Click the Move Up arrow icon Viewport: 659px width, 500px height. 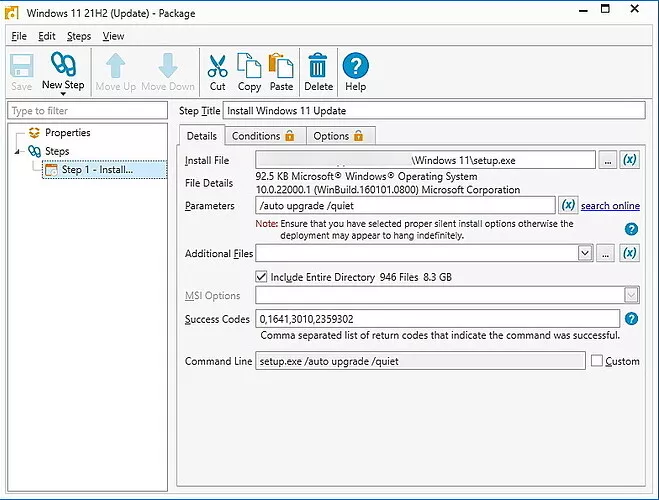[116, 66]
